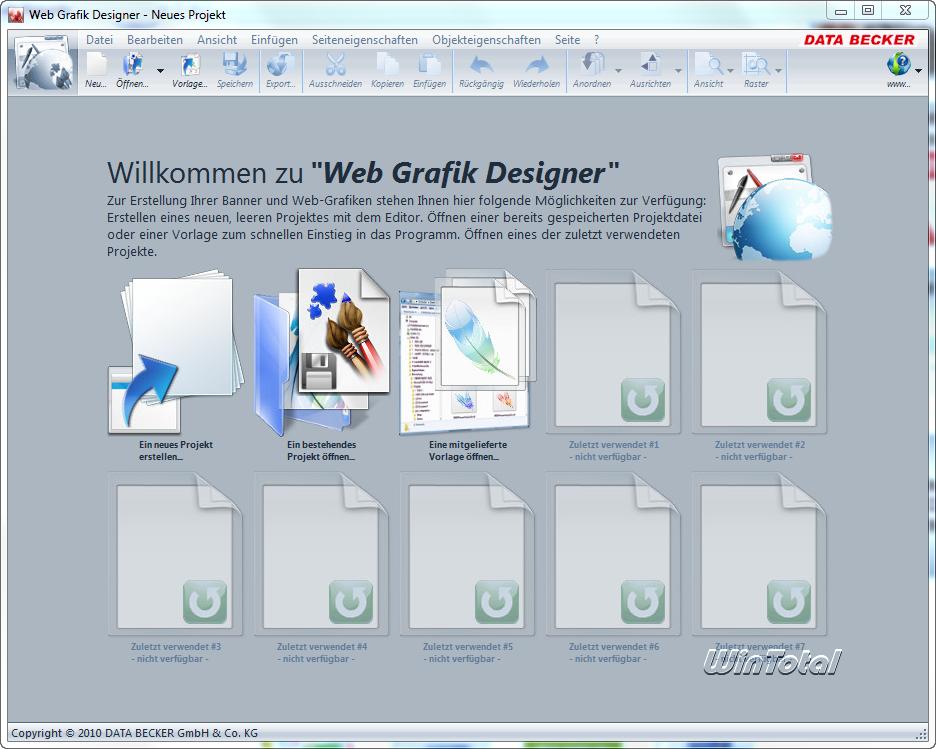This screenshot has height=749, width=936.
Task: Open the Bearbeiten menu
Action: point(155,40)
